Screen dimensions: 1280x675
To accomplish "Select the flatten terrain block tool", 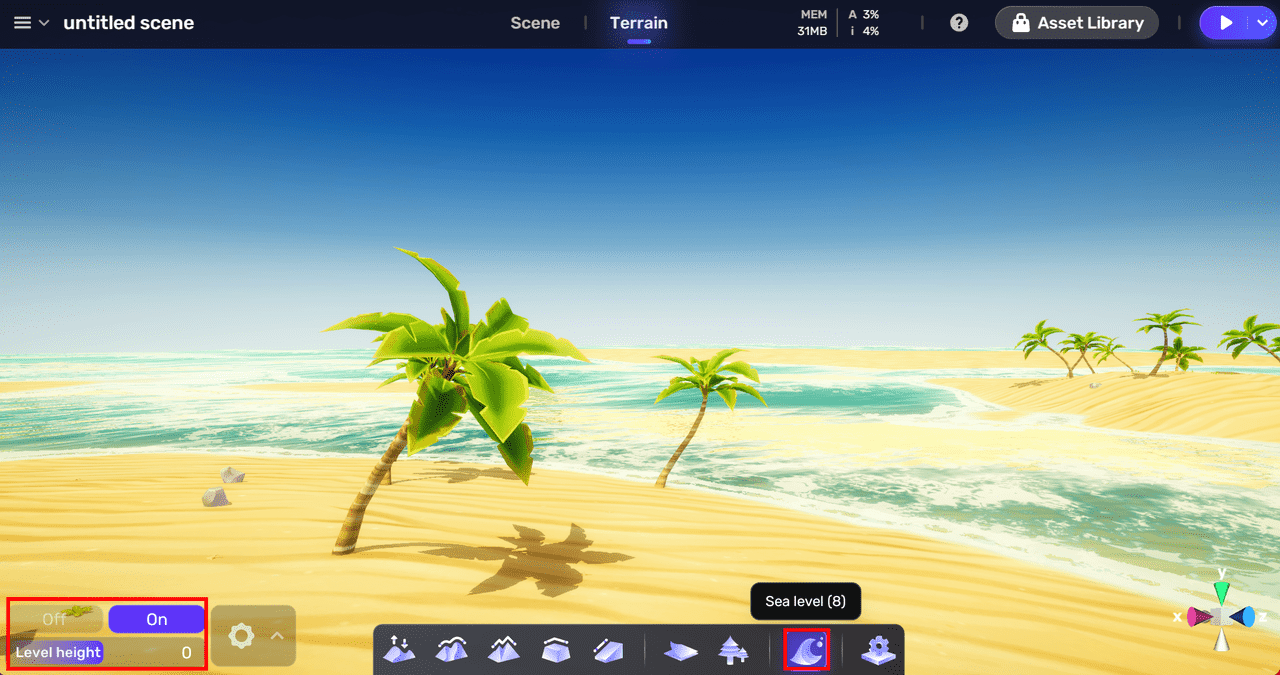I will pyautogui.click(x=556, y=650).
